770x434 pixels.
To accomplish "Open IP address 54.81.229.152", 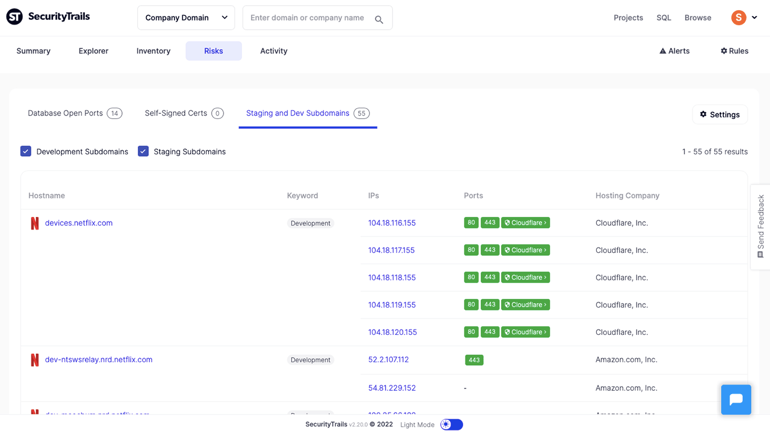I will [392, 388].
